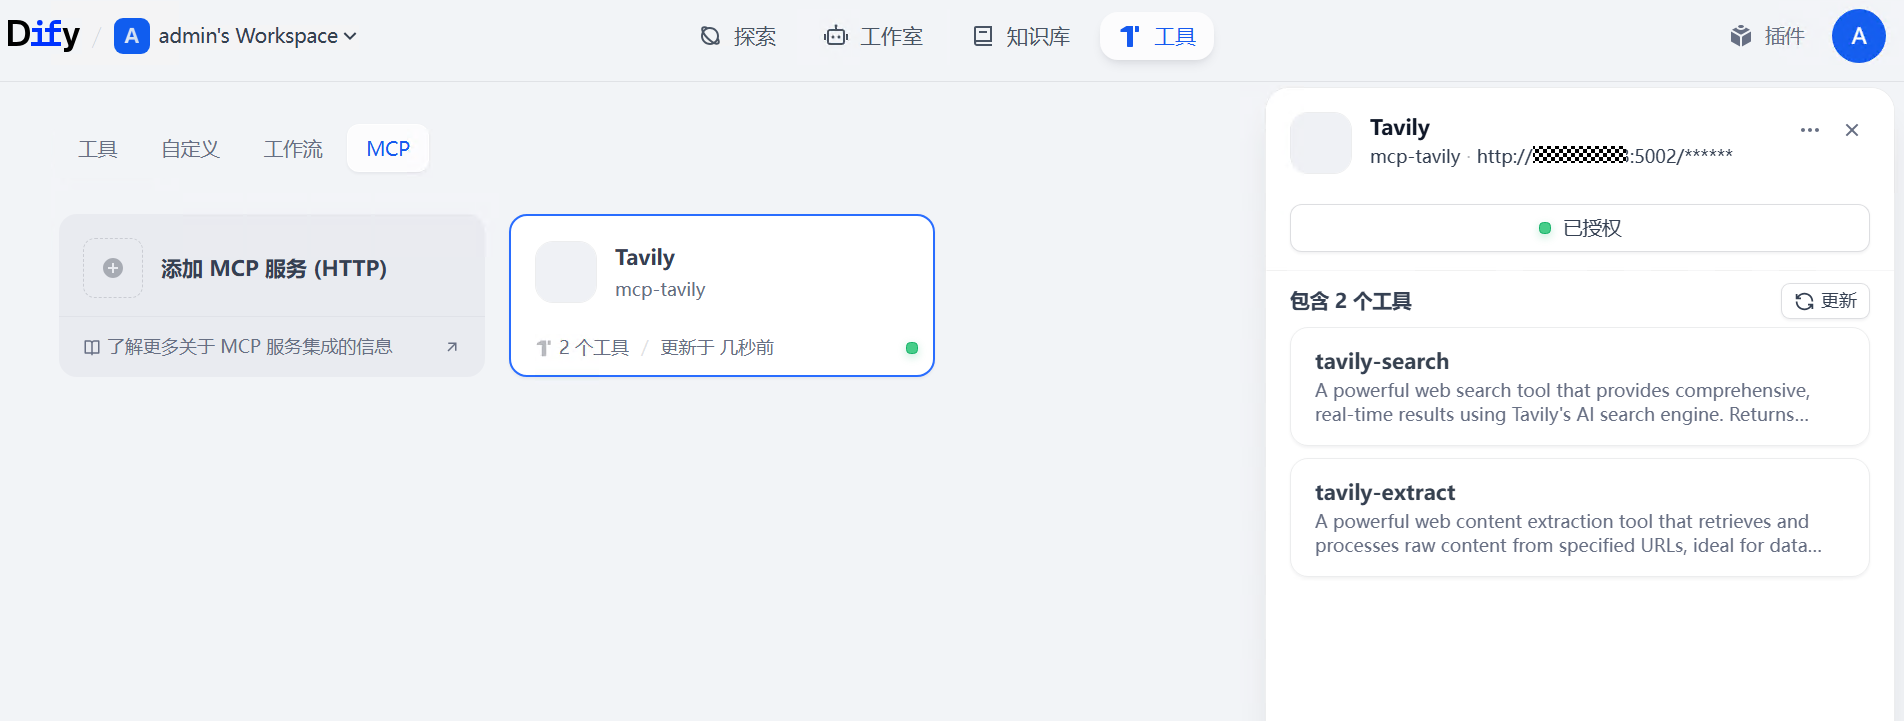
Task: Click the Tavily title in detail panel
Action: coord(1400,127)
